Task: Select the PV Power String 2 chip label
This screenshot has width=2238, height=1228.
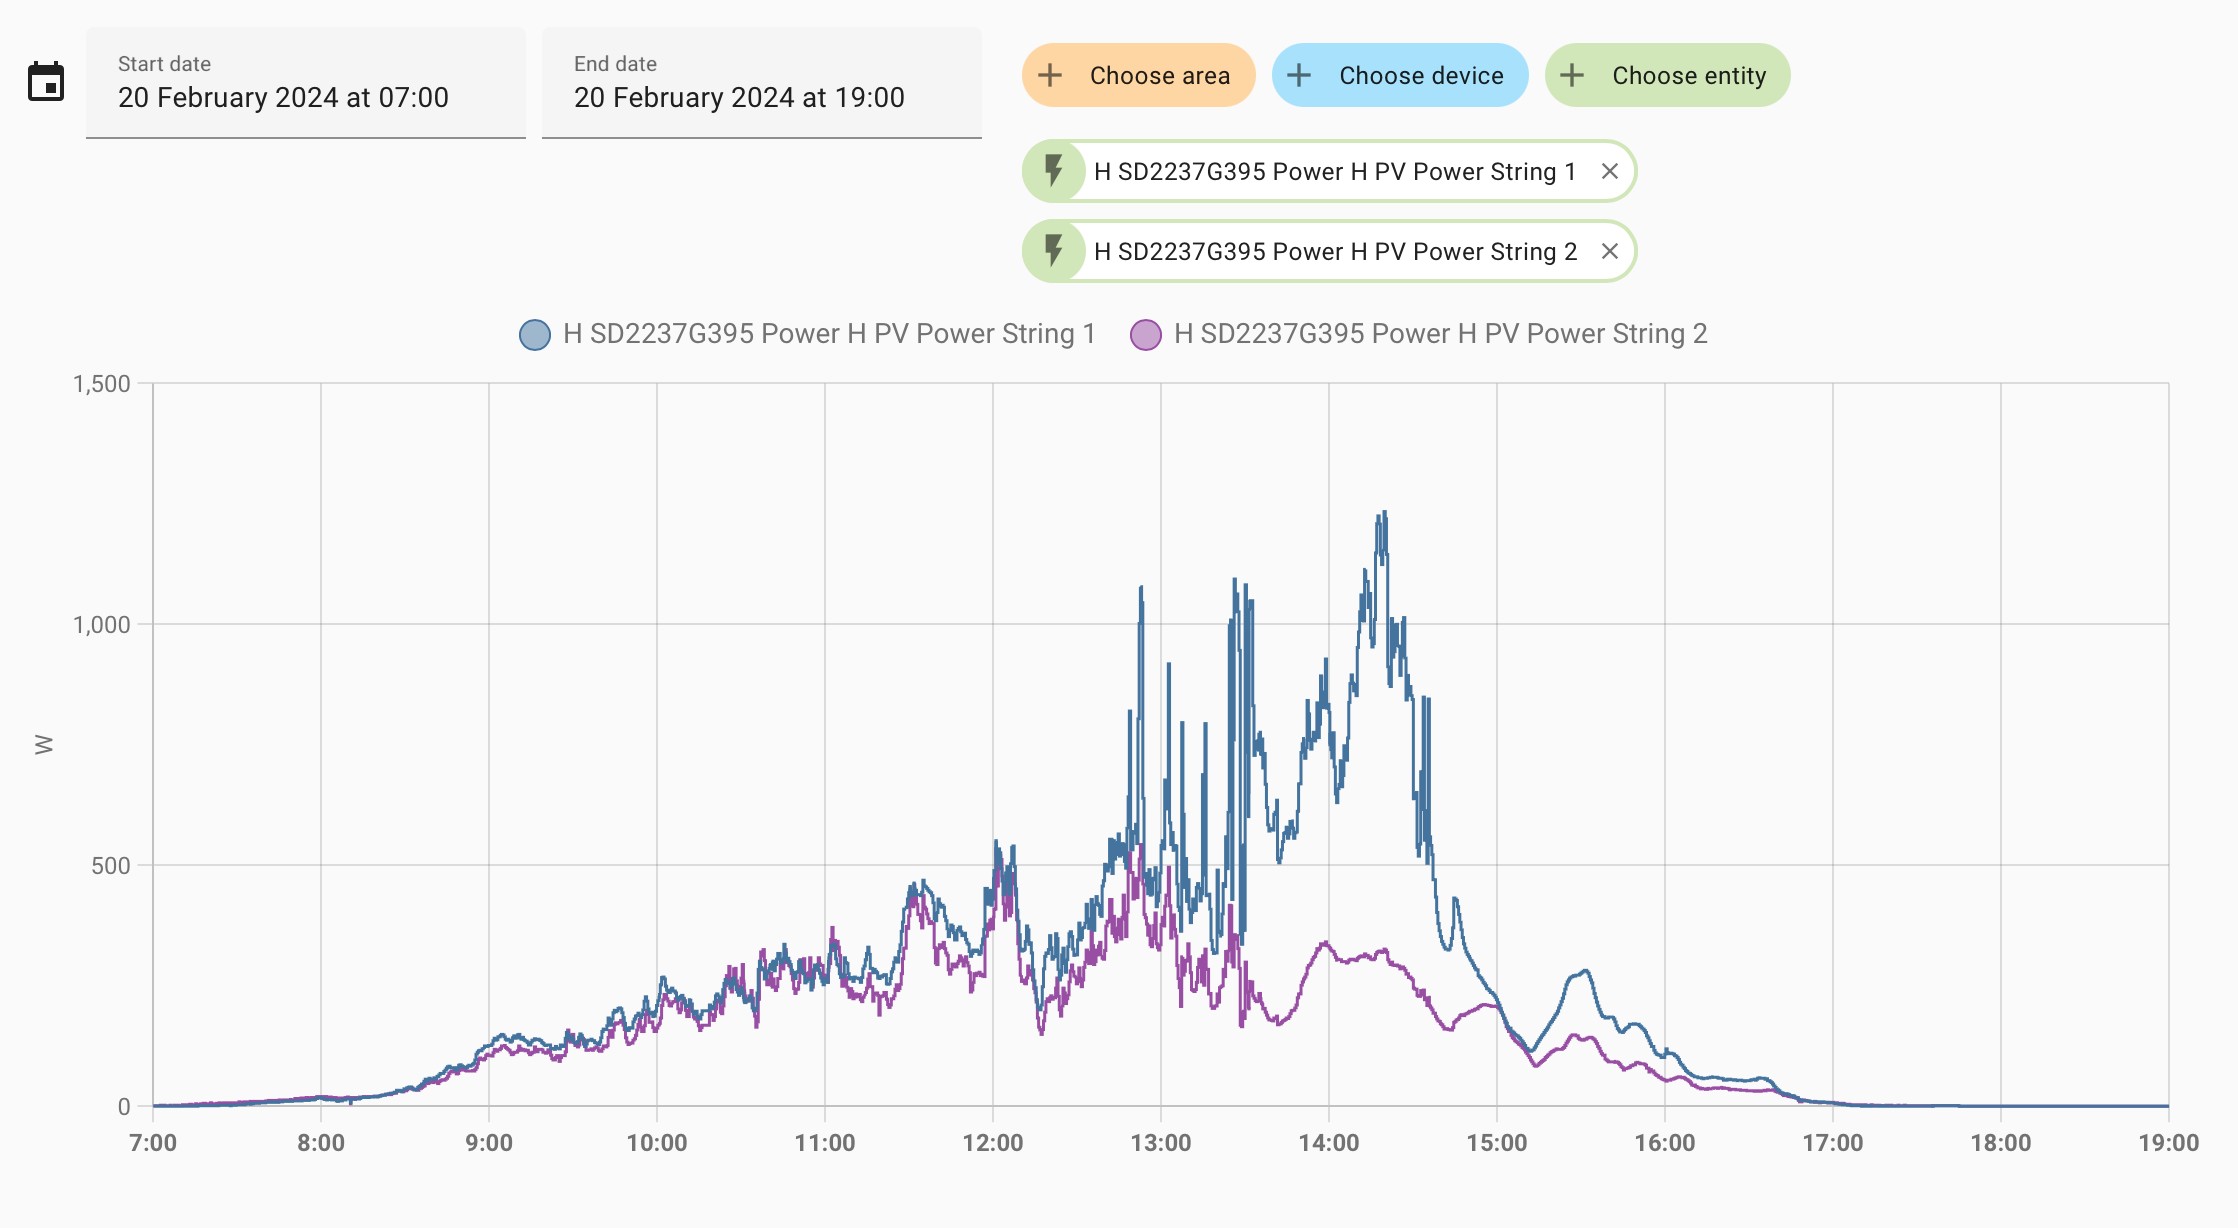Action: (x=1335, y=252)
